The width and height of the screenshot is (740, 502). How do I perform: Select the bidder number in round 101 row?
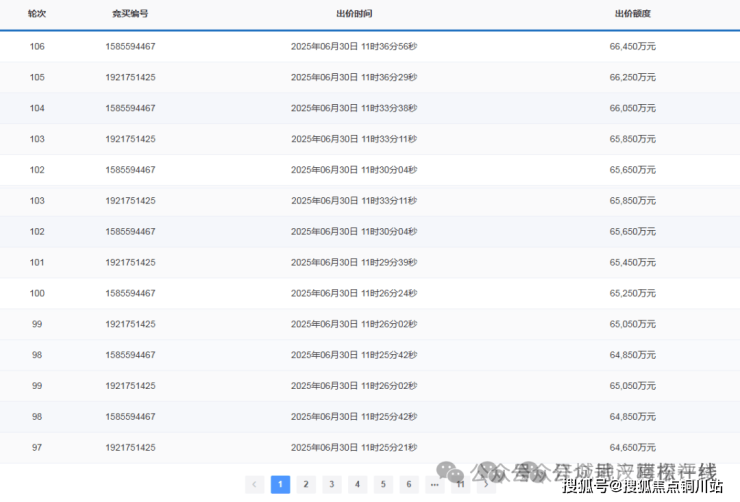coord(130,262)
